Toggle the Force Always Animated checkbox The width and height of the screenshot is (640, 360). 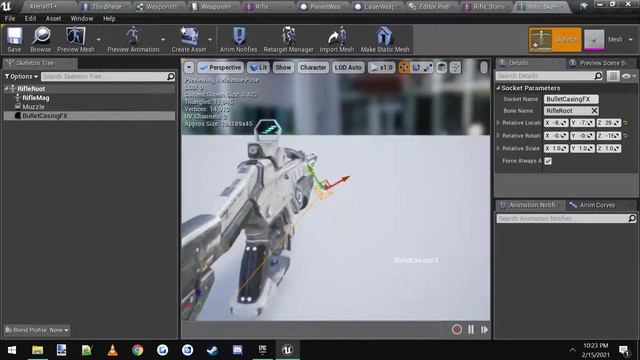click(548, 161)
